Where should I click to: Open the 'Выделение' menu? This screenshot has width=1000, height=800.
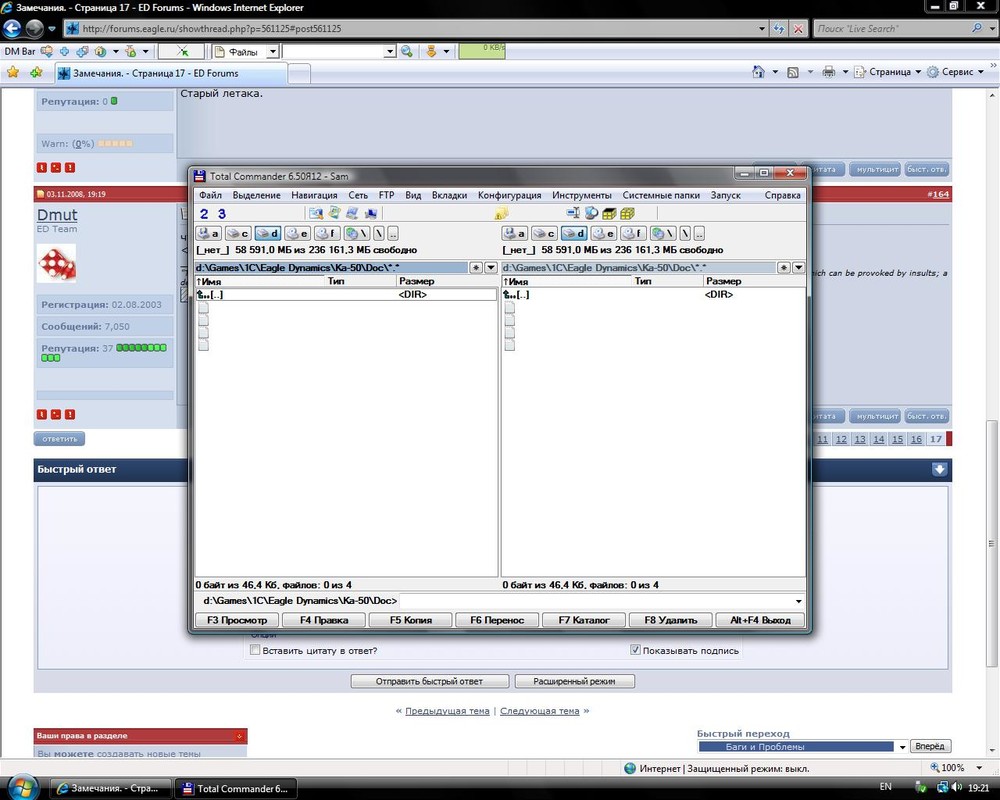coord(256,195)
